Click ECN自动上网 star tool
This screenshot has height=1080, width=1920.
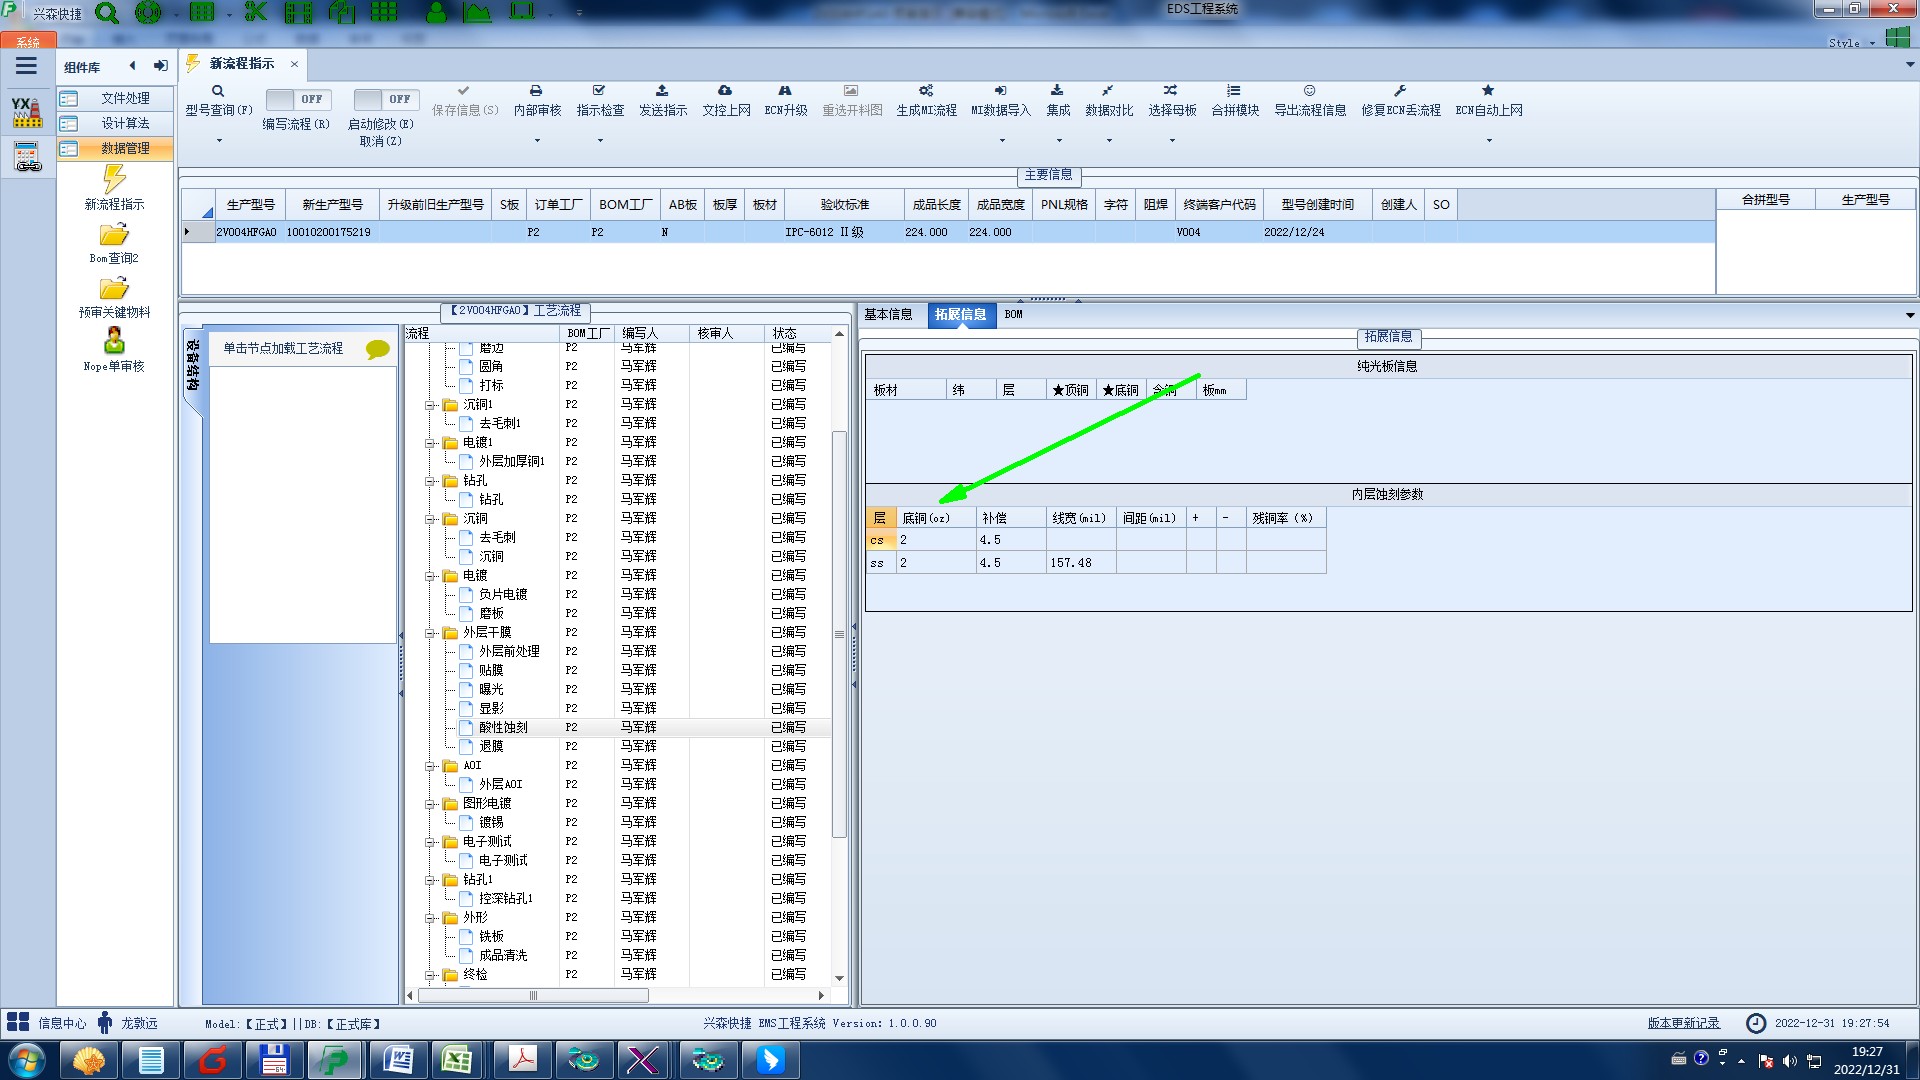[1489, 100]
